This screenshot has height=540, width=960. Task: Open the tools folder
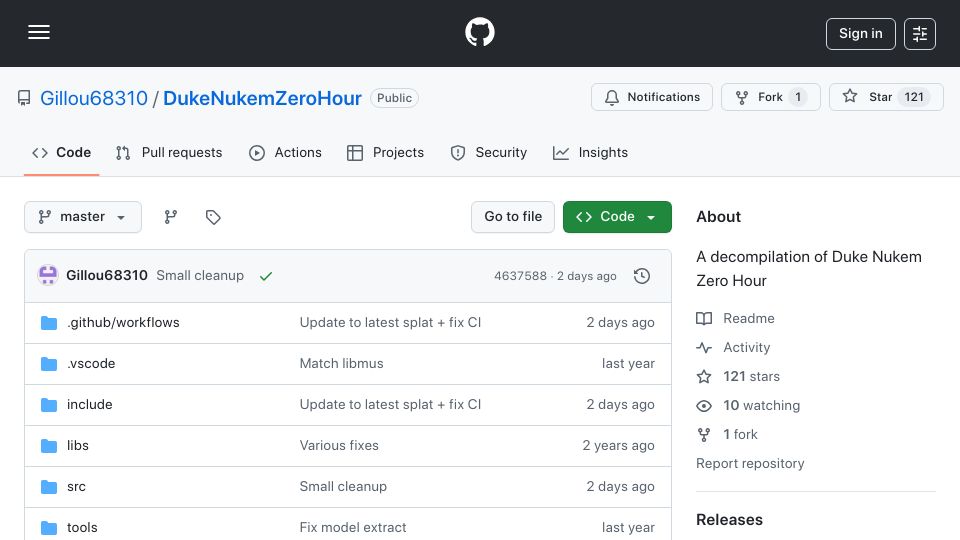(x=82, y=527)
